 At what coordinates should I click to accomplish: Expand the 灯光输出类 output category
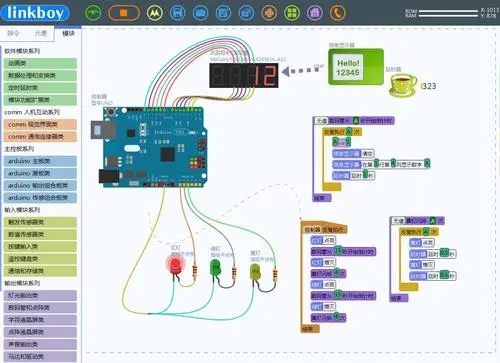(x=40, y=295)
